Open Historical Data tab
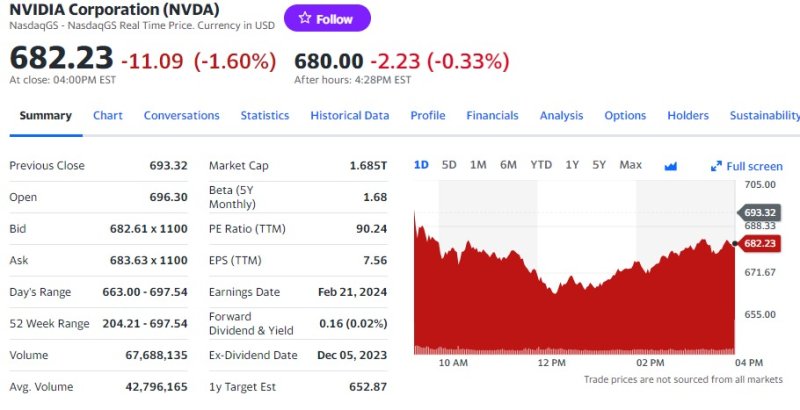Image resolution: width=800 pixels, height=410 pixels. (349, 115)
